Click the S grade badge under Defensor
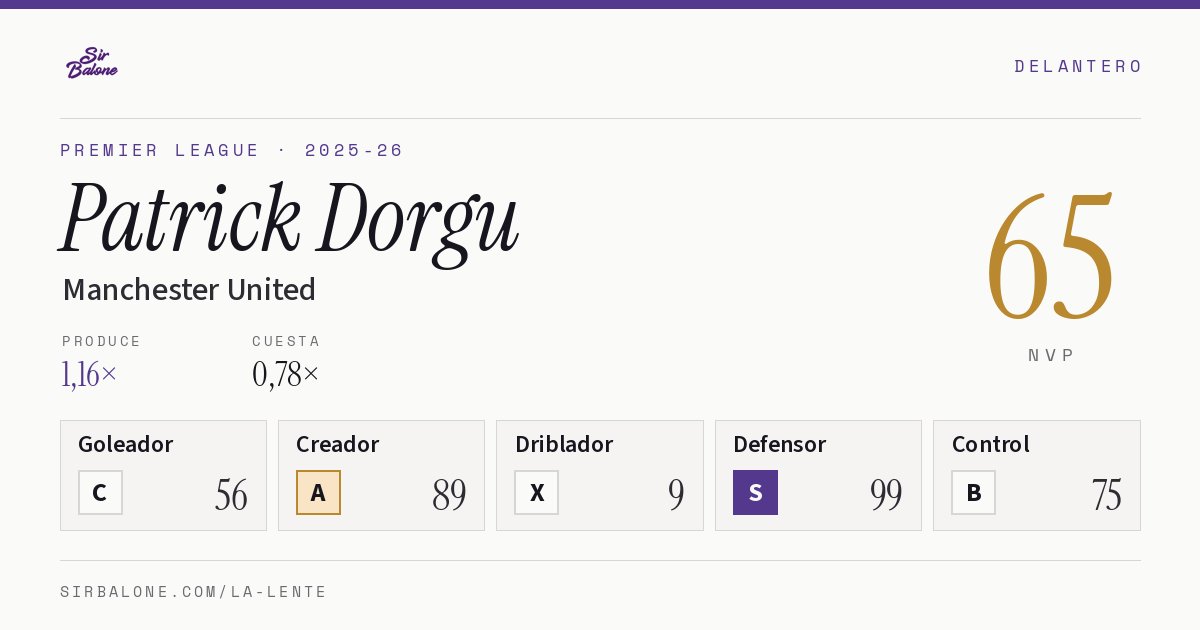Screen dimensions: 1200x630 click(x=755, y=492)
